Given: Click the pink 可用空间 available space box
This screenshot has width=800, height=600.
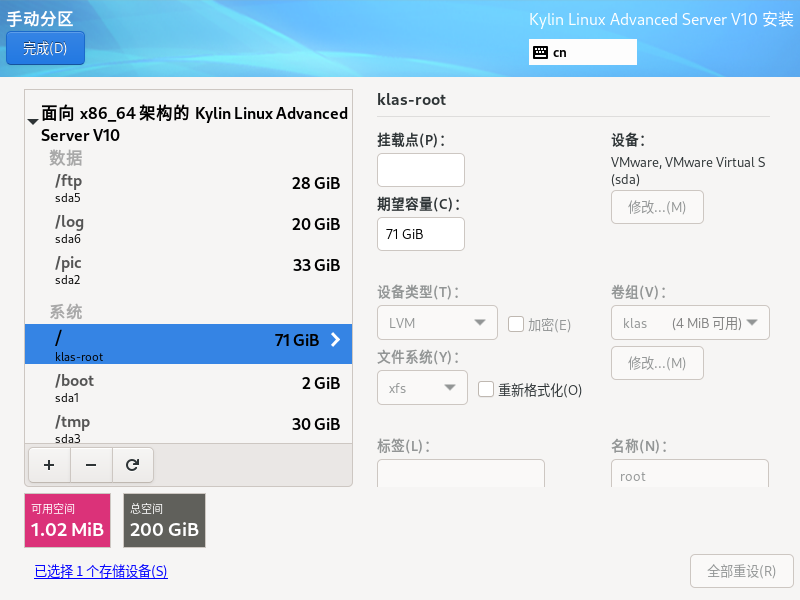Looking at the screenshot, I should [x=67, y=520].
